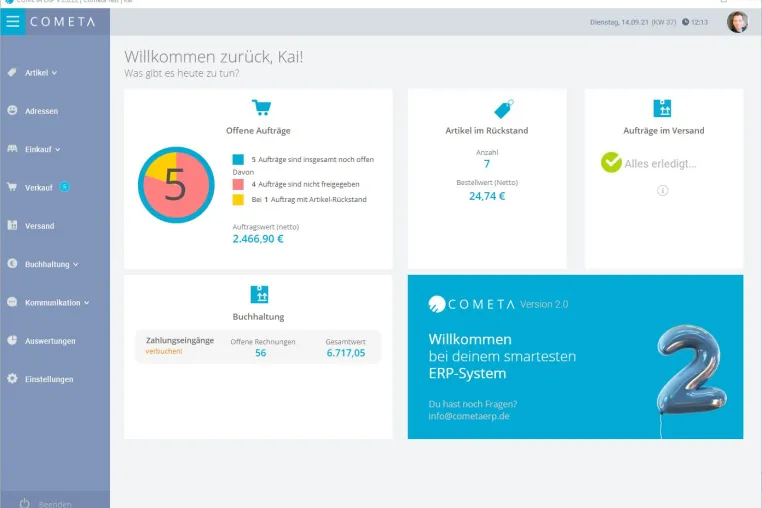This screenshot has height=508, width=762.
Task: Click the shopping cart icon above Offene Aufträge
Action: (261, 107)
